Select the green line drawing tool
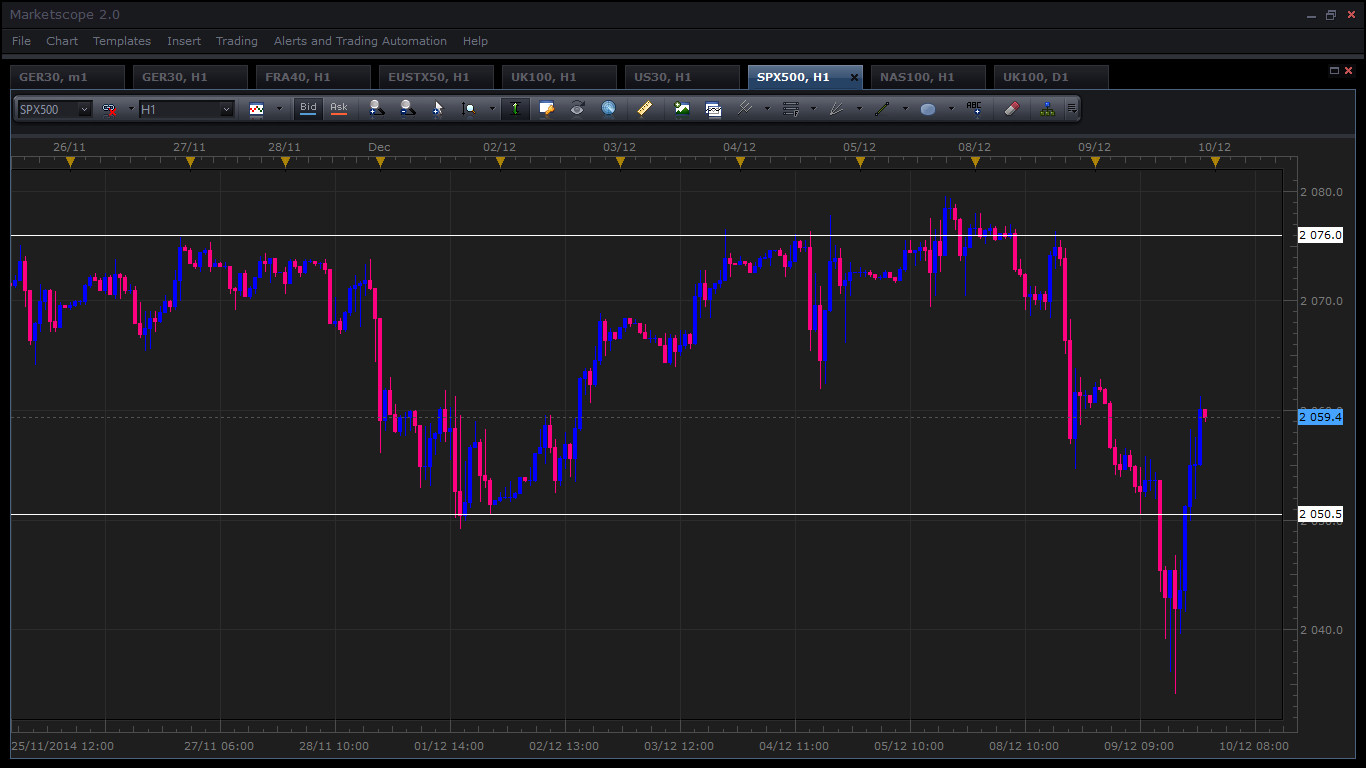The image size is (1366, 768). point(882,109)
